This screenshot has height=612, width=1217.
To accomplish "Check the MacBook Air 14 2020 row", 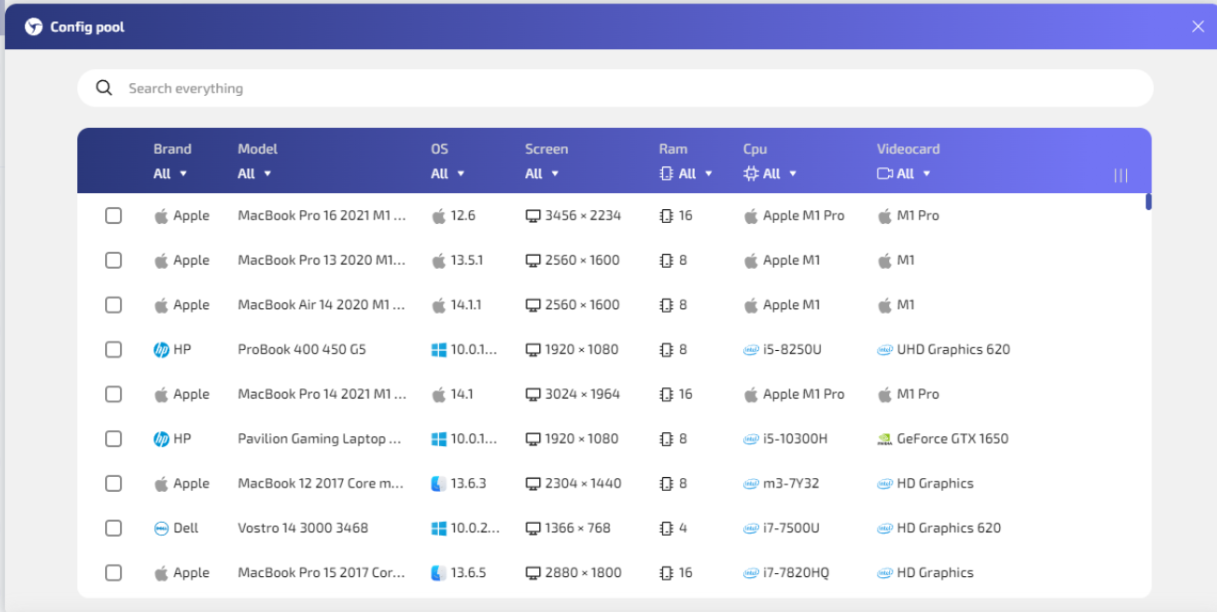I will point(114,305).
